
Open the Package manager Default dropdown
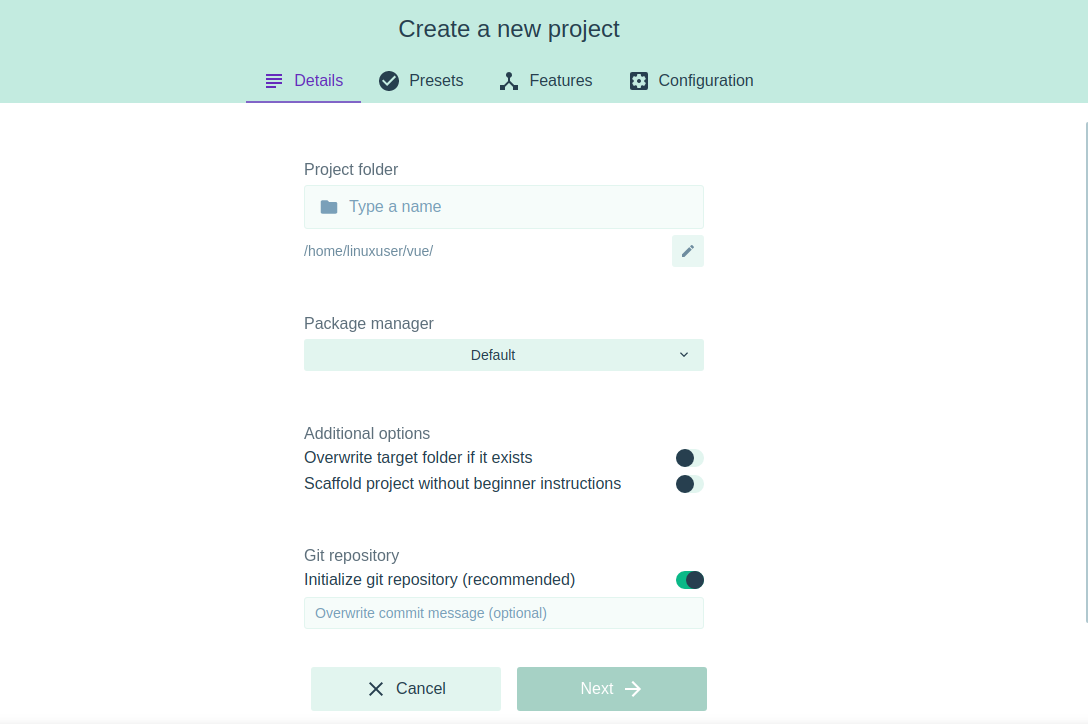493,355
